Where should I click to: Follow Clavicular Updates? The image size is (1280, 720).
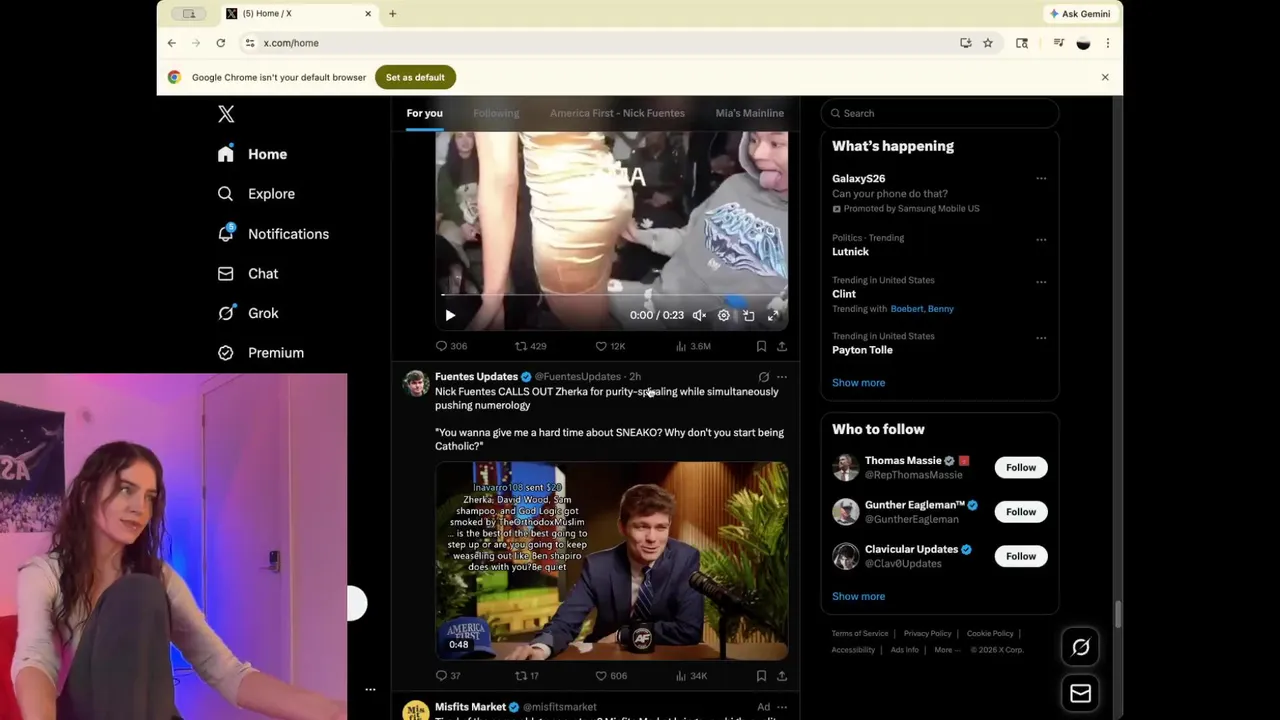pos(1021,556)
